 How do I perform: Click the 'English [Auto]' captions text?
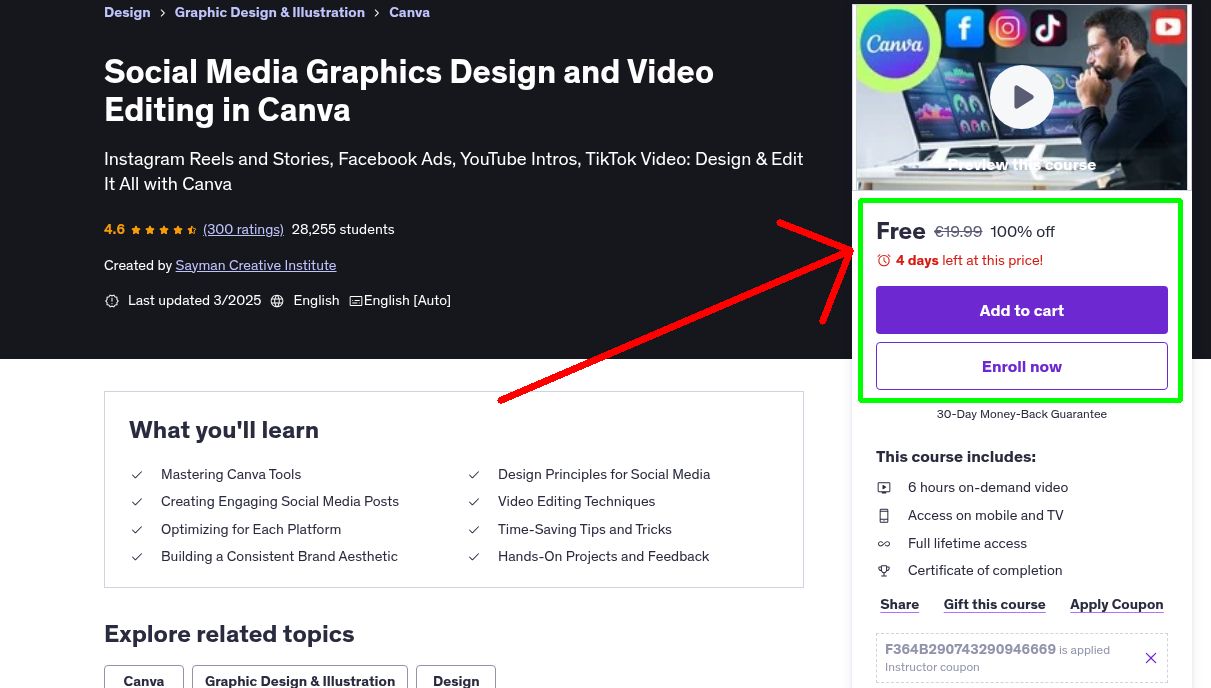[x=407, y=300]
